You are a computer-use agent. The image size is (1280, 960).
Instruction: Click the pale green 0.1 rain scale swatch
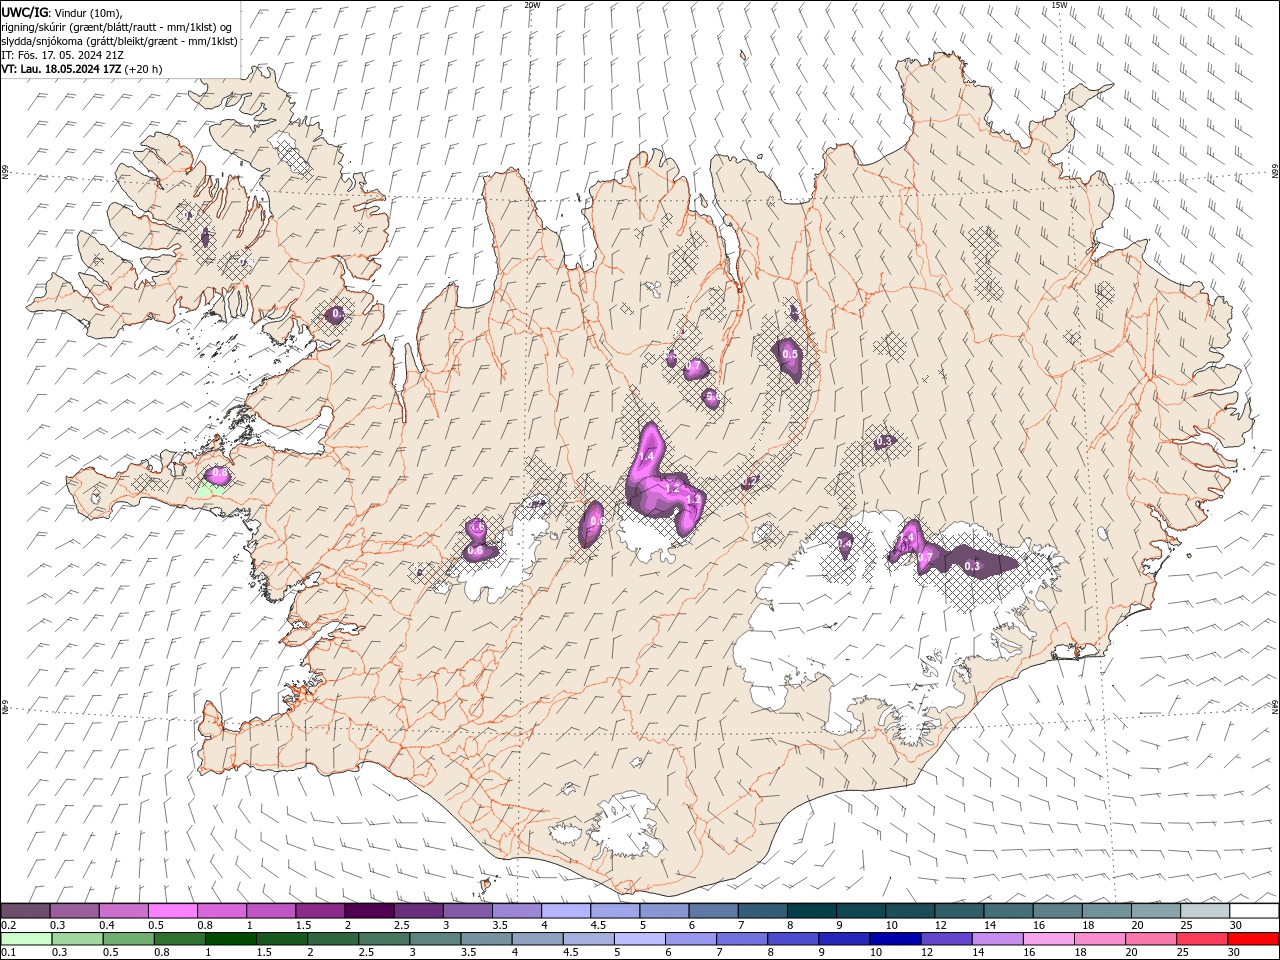click(26, 939)
